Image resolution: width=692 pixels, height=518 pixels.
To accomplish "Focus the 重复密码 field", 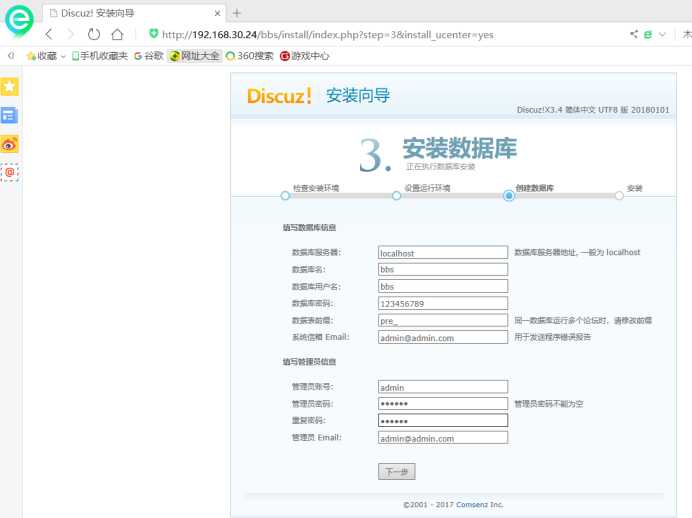I will coord(443,420).
